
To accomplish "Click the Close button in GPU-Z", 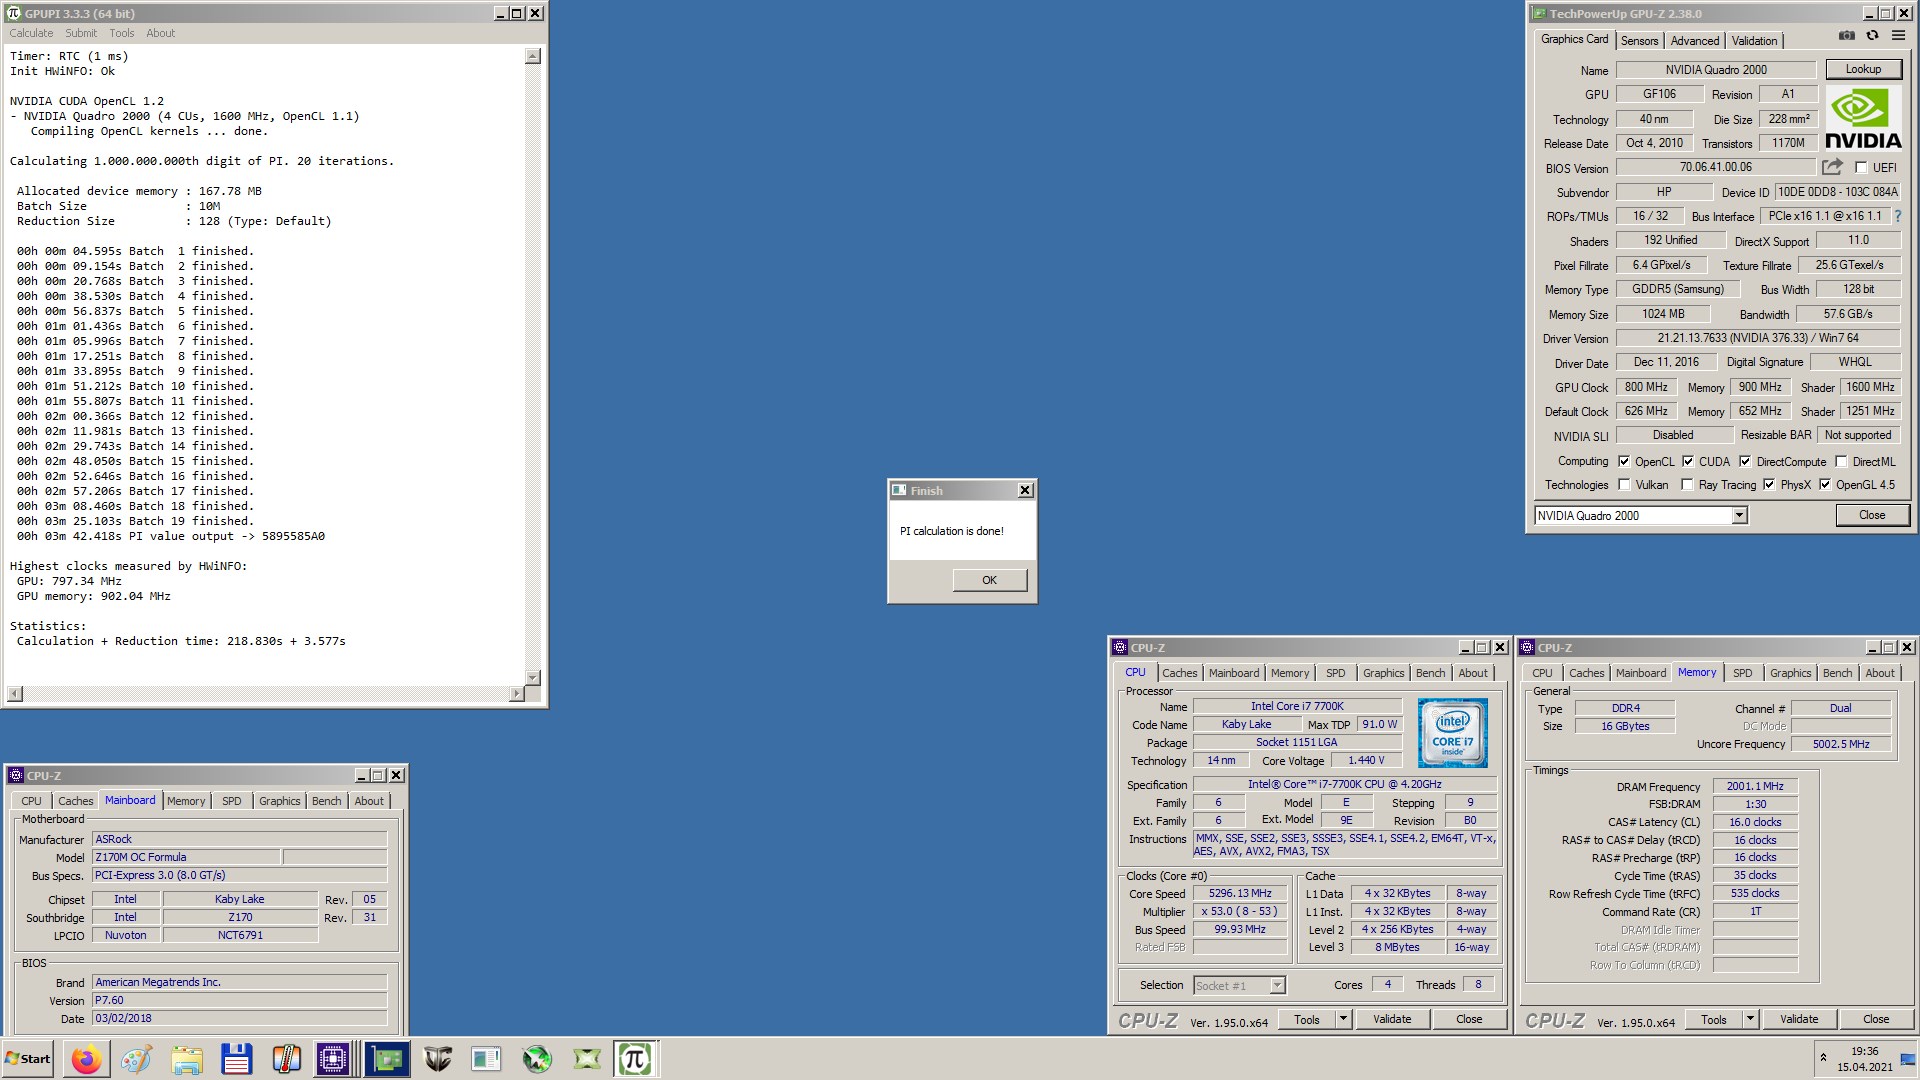I will point(1872,515).
